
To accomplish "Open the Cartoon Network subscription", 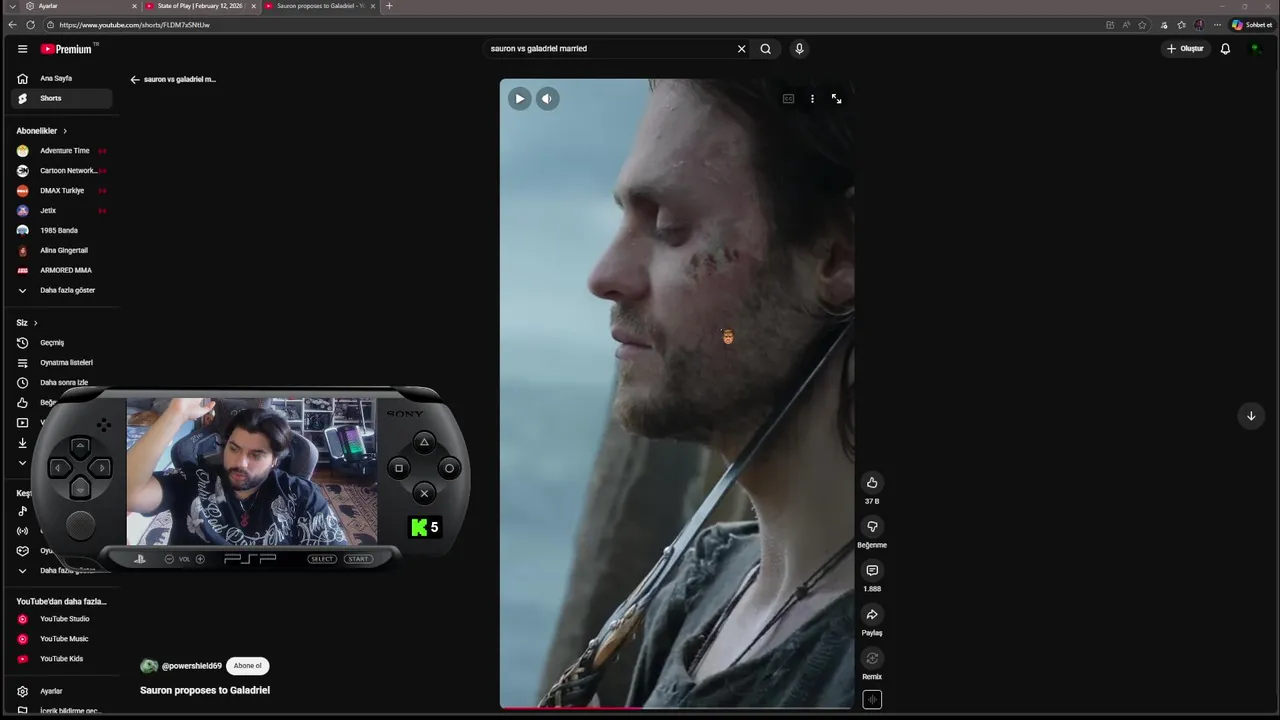I will 62,171.
